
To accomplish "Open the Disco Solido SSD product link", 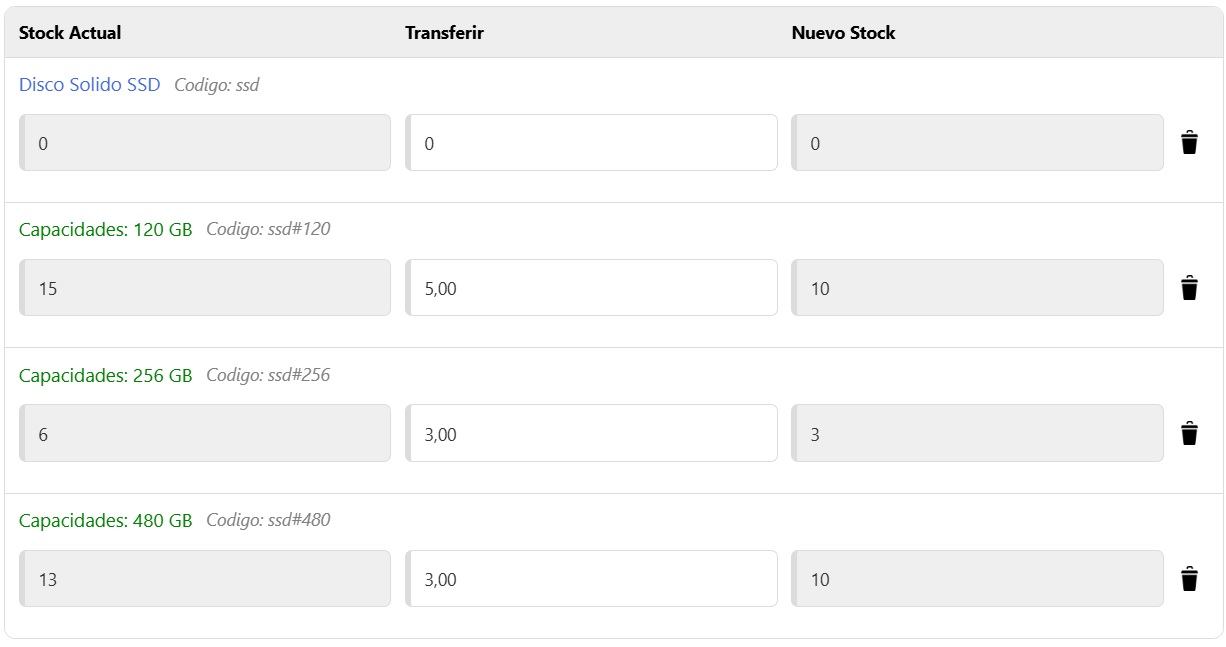I will pyautogui.click(x=89, y=85).
